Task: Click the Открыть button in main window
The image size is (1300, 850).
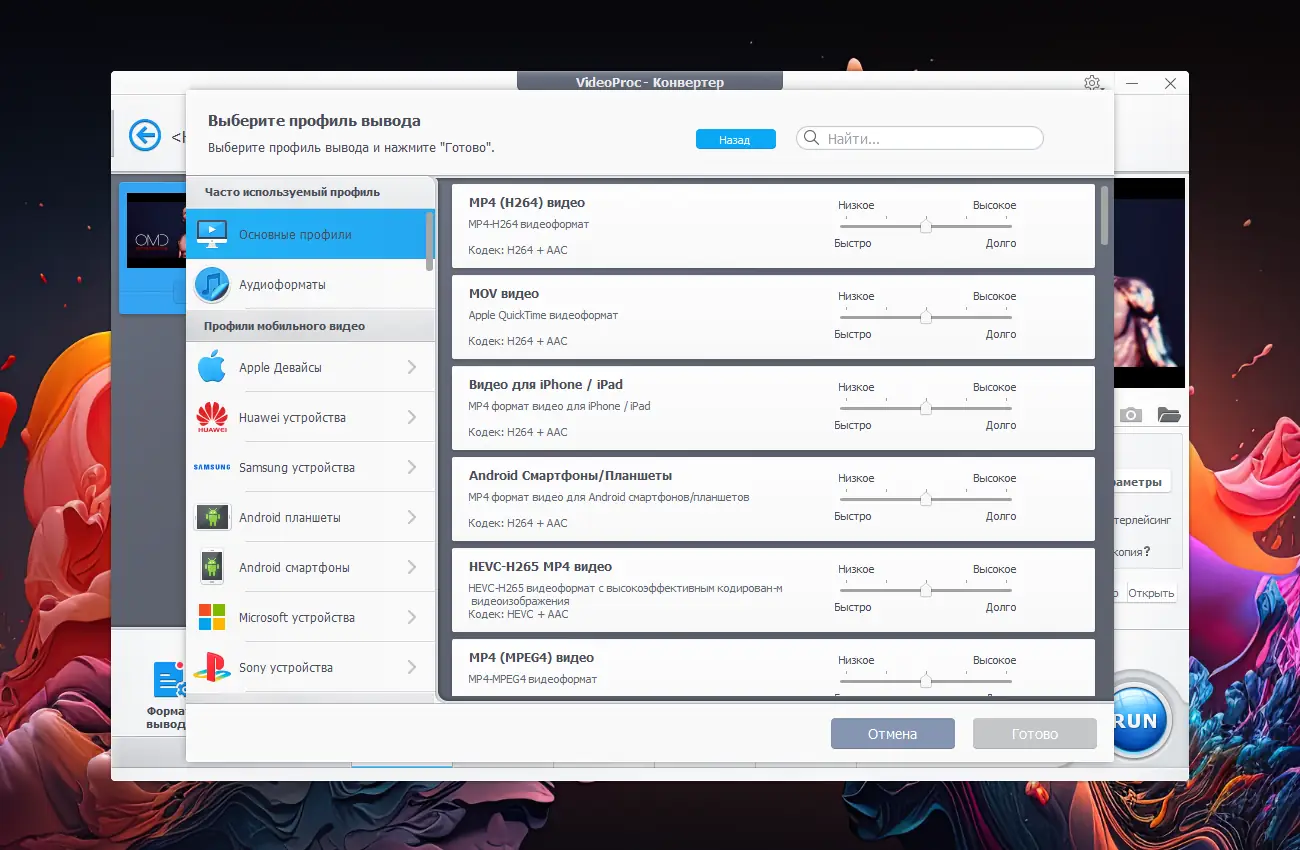Action: pos(1151,593)
